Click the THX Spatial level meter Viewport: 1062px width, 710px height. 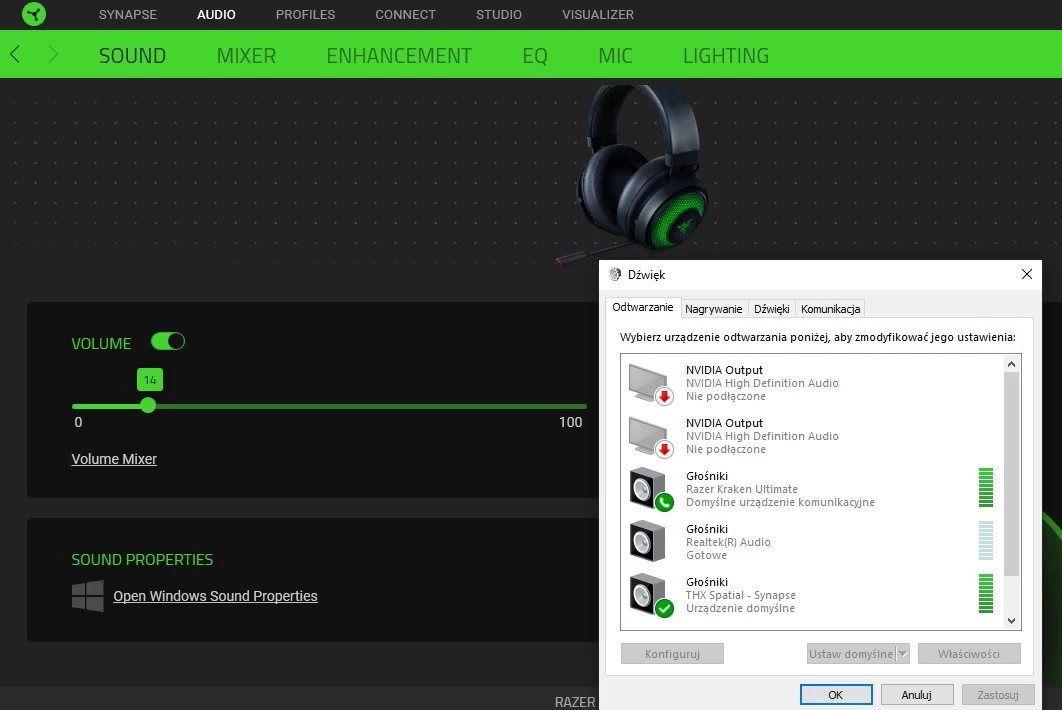click(x=985, y=593)
